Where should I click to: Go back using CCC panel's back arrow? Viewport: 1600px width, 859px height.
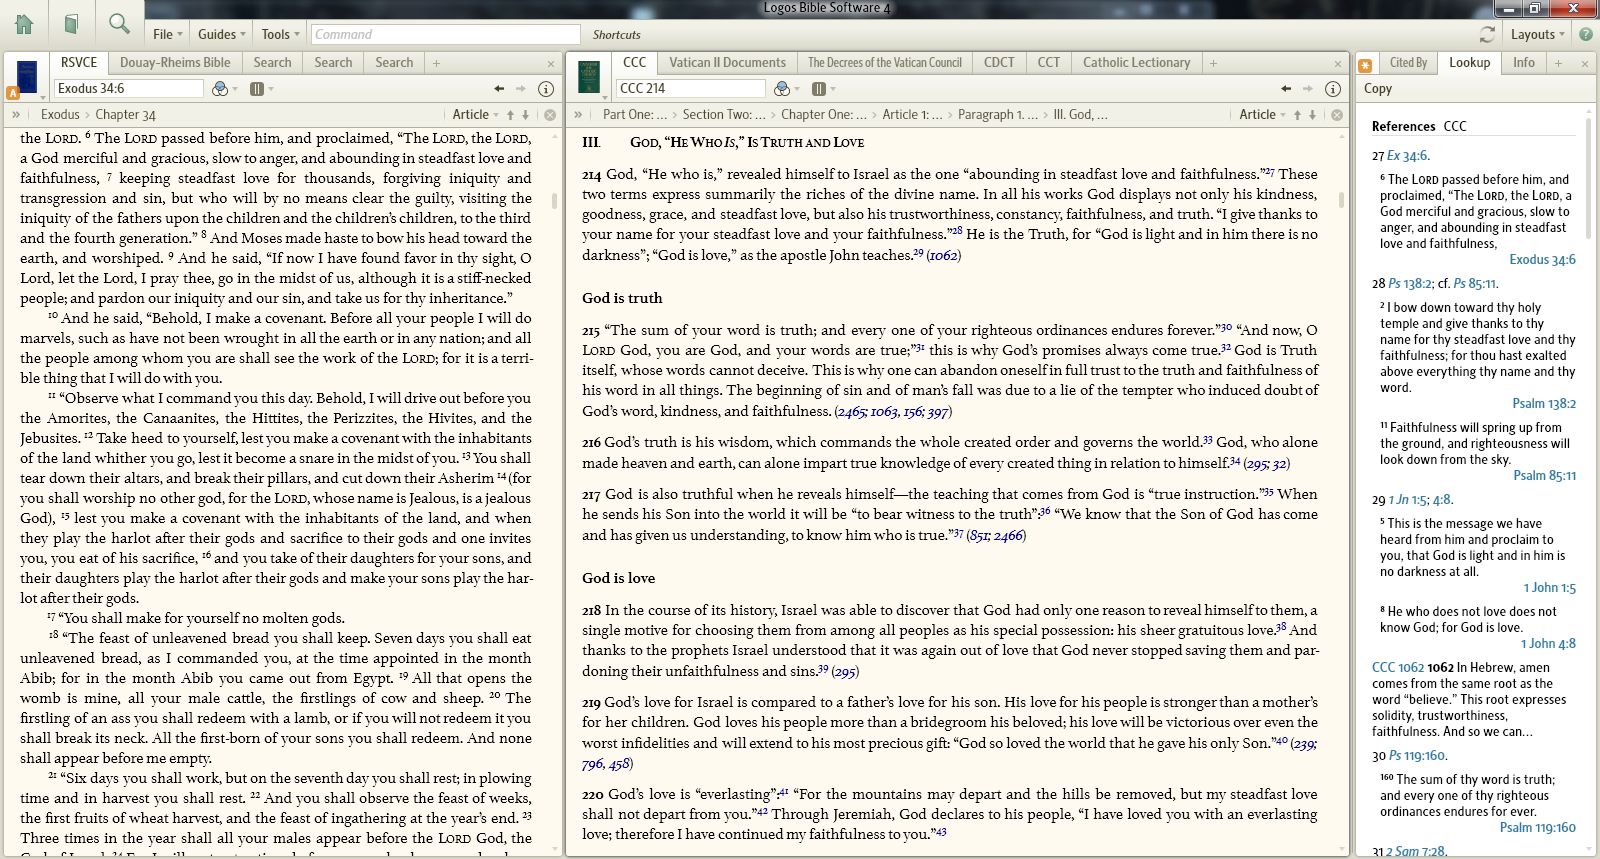pos(1286,89)
